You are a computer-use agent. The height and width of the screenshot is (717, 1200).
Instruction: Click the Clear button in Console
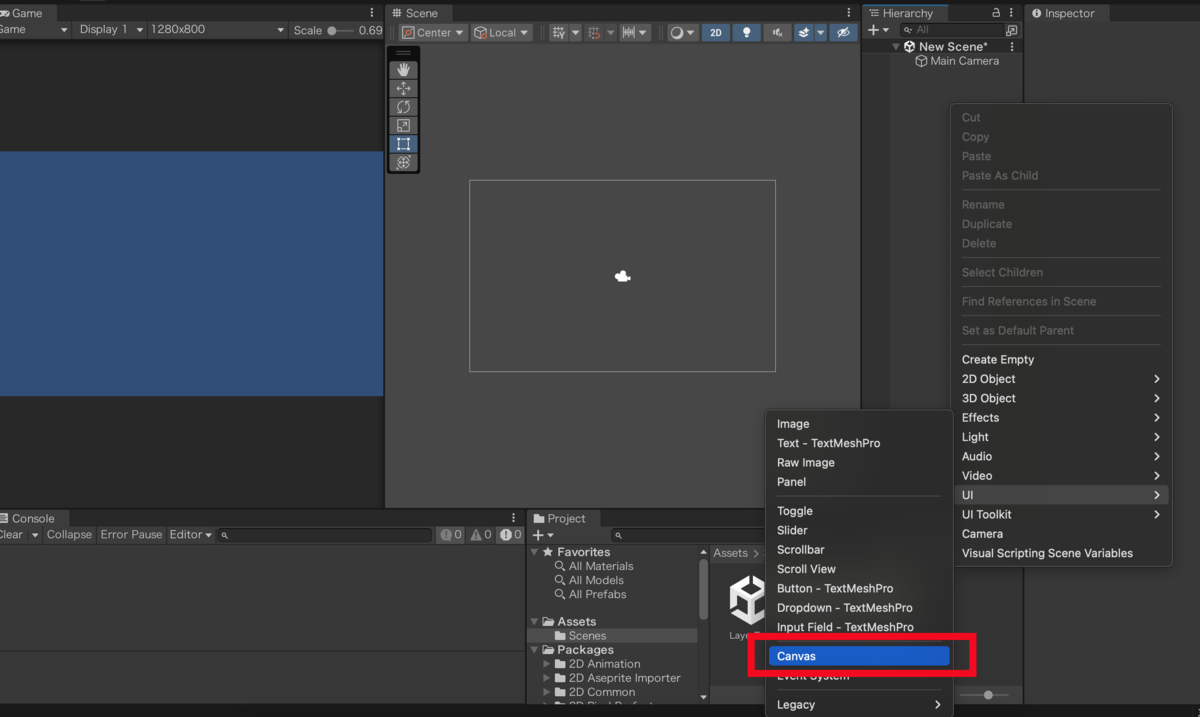coord(12,535)
